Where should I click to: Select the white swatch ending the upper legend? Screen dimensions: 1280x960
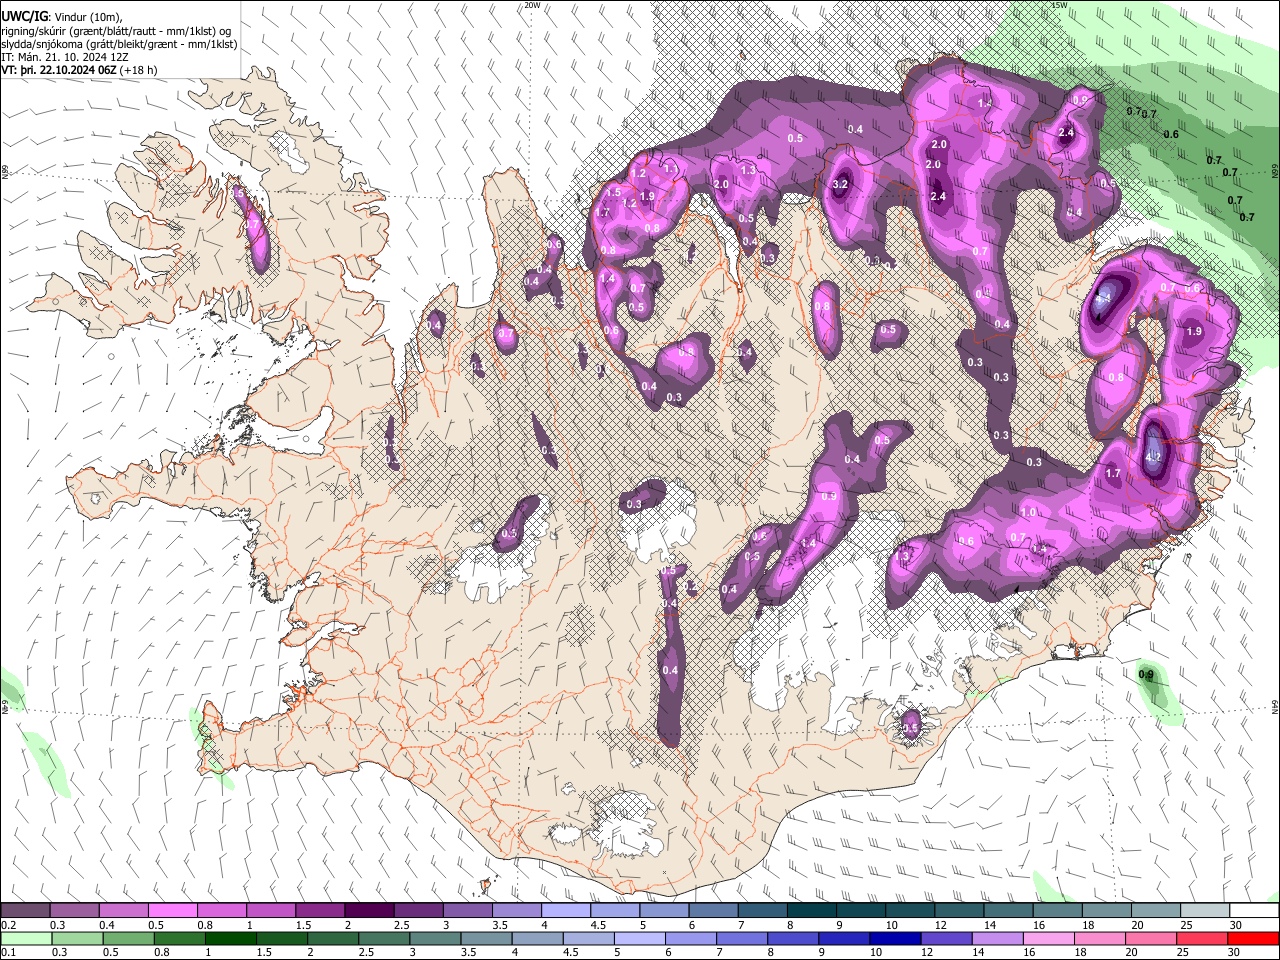[1253, 911]
